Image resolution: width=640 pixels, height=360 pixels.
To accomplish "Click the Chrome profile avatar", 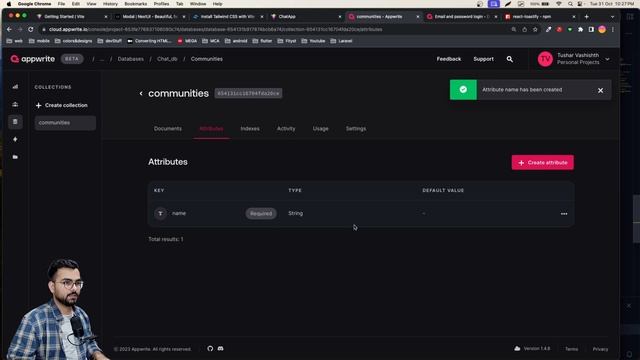I will click(602, 29).
